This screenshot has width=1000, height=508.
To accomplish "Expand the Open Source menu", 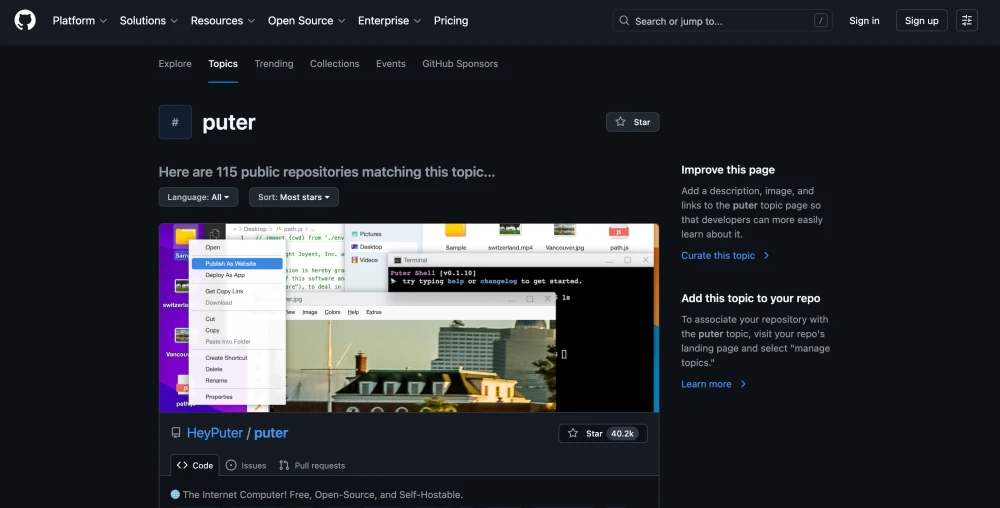I will (306, 20).
